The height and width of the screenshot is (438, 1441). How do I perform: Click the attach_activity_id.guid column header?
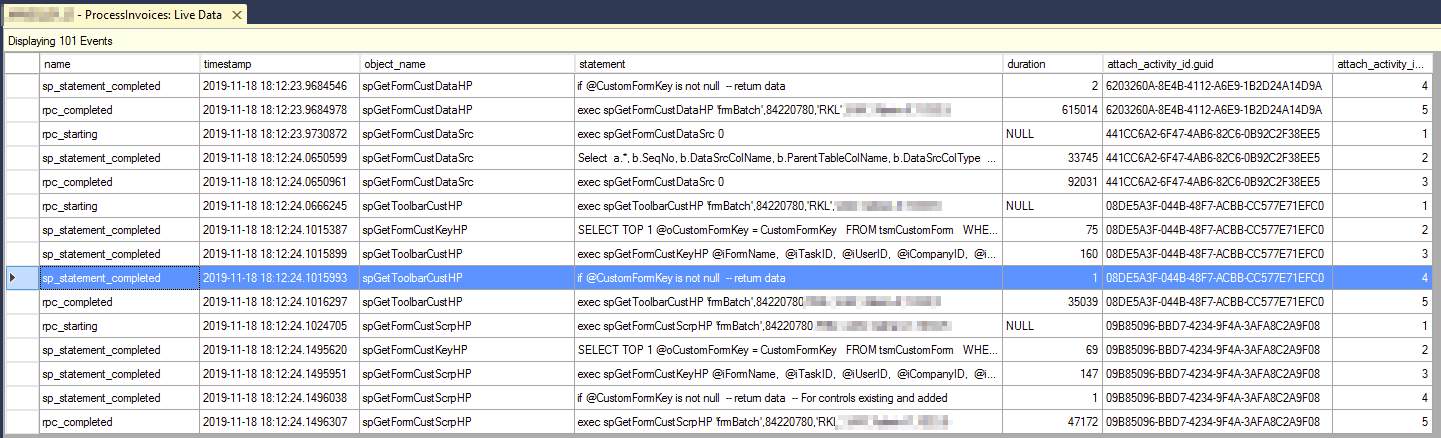click(1217, 63)
